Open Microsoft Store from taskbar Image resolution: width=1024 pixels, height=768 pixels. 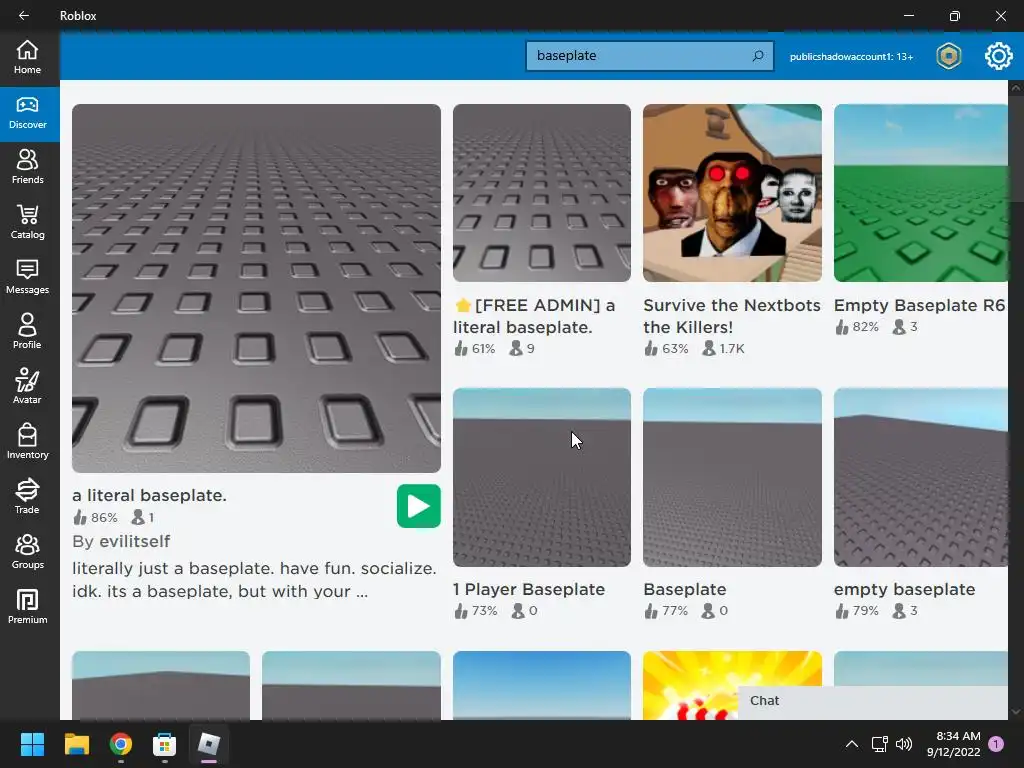click(x=165, y=744)
